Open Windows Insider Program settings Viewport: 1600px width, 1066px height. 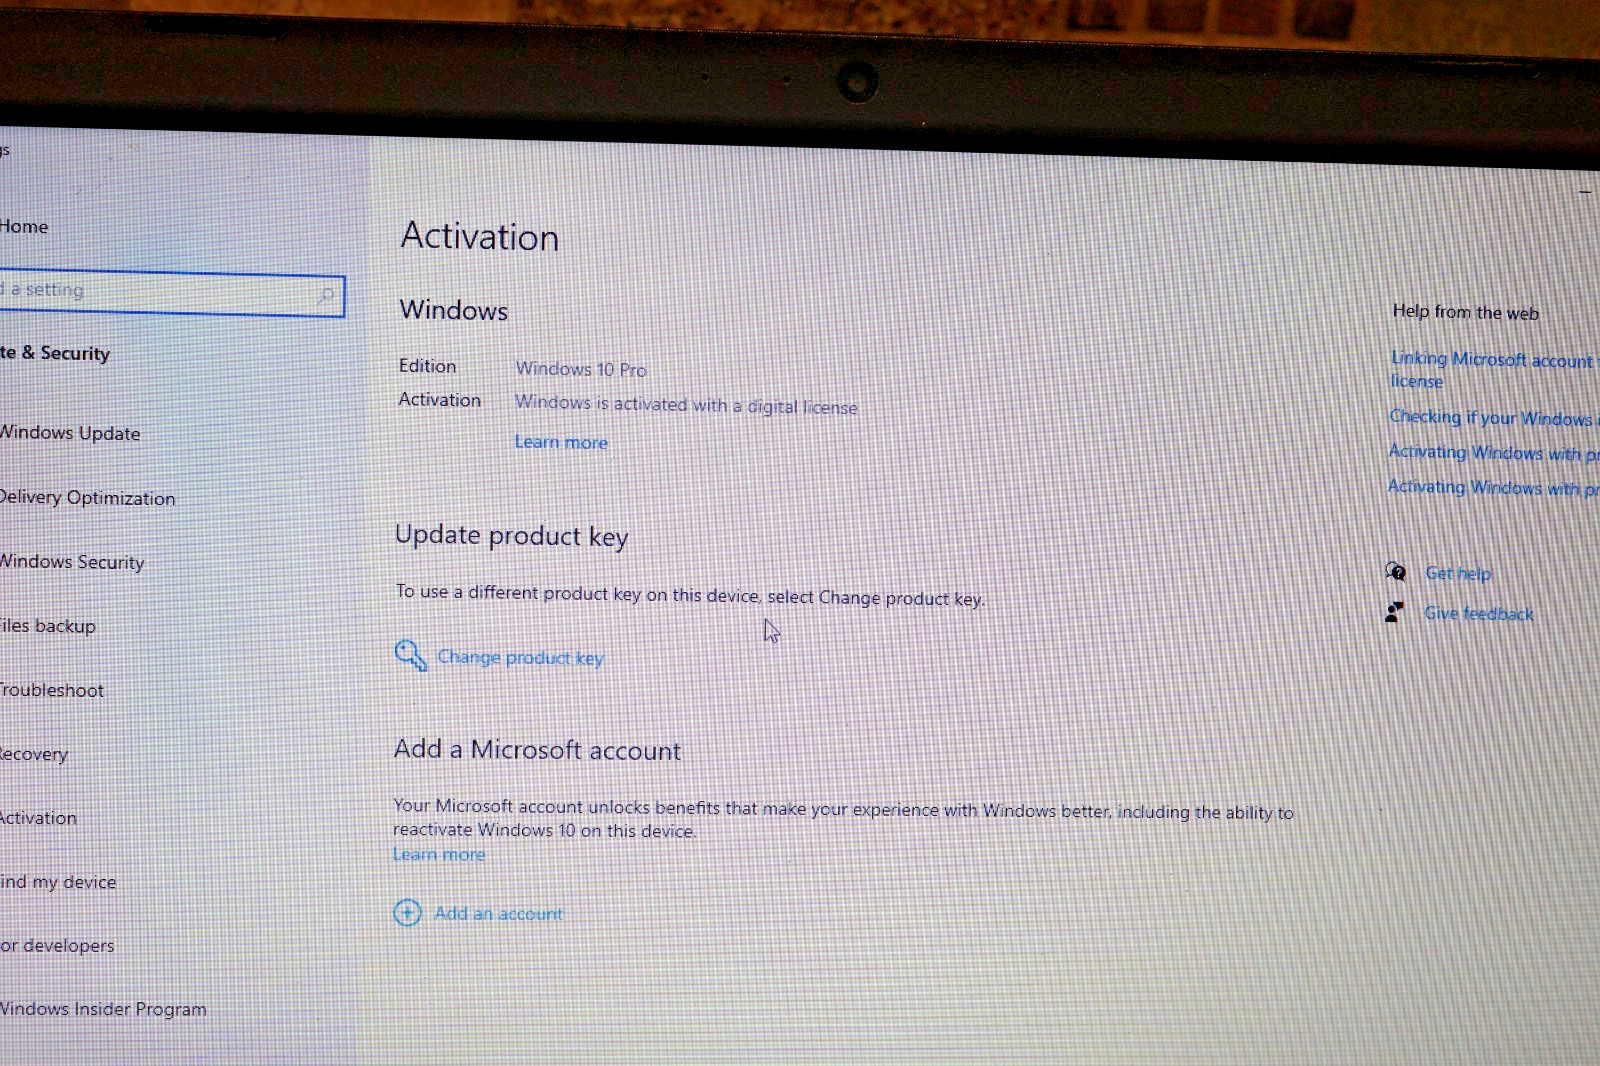[103, 1009]
